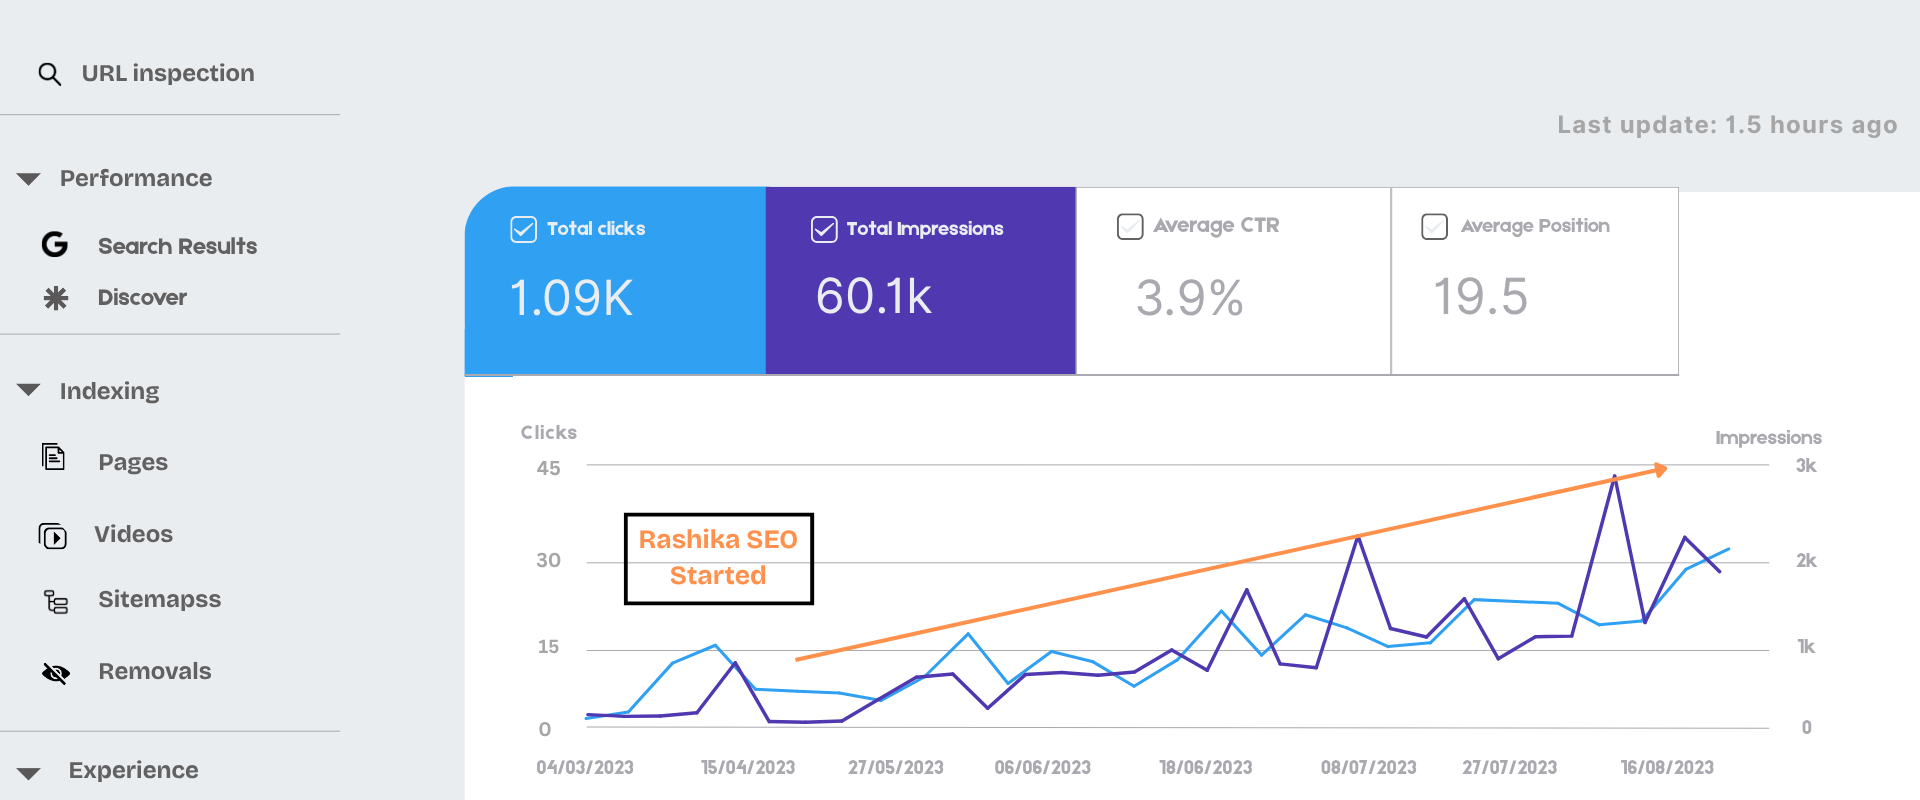Screen dimensions: 1920x800
Task: Uncheck the Total Impressions checkbox
Action: tap(824, 229)
